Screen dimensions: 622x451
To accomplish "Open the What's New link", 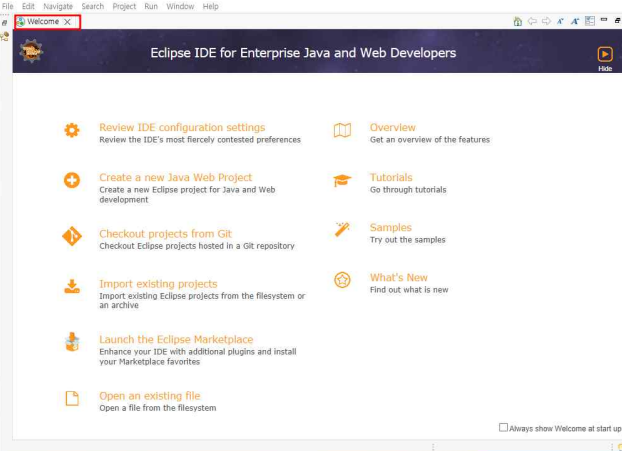I will tap(399, 277).
